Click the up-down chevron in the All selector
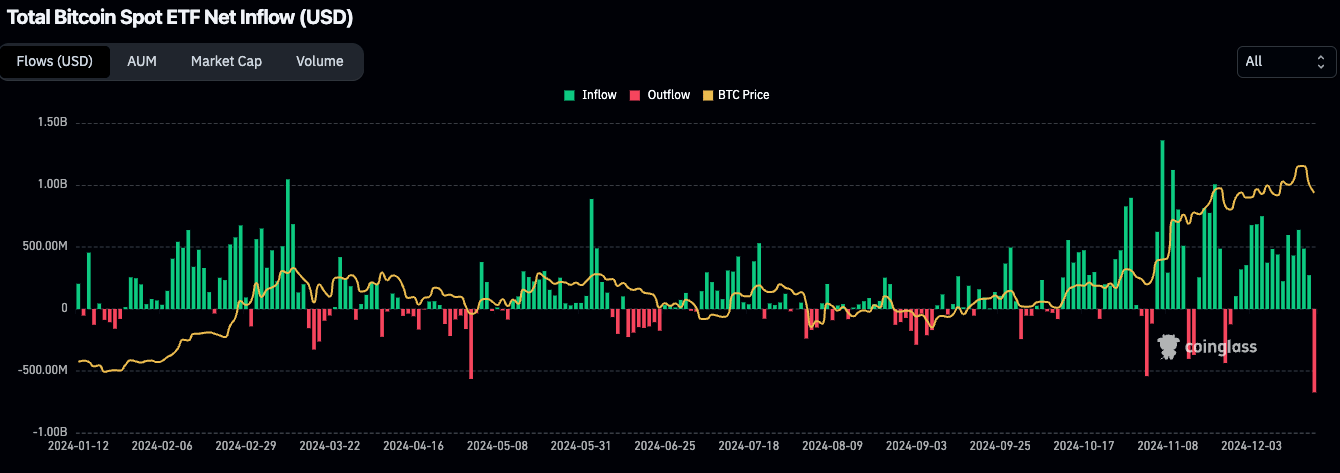 (1319, 61)
